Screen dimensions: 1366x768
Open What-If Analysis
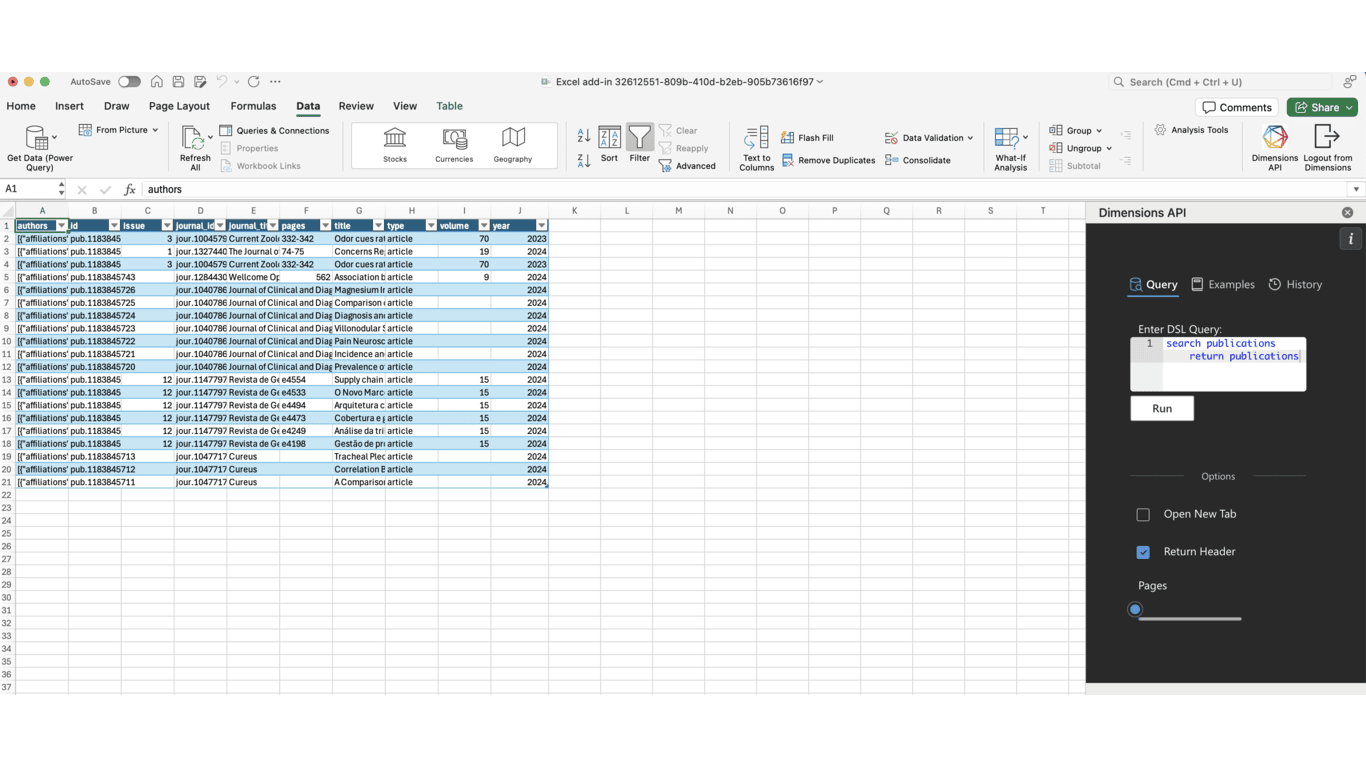coord(1010,148)
